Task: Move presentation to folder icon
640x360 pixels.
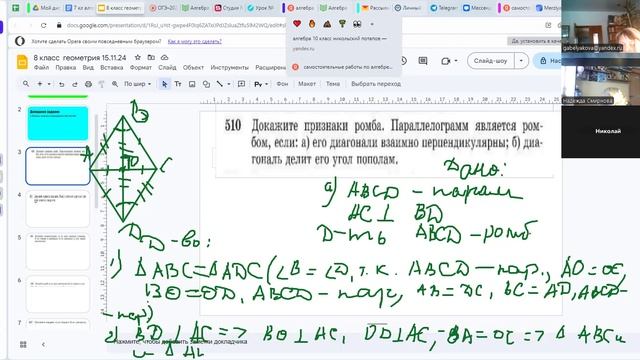Action: pos(151,58)
